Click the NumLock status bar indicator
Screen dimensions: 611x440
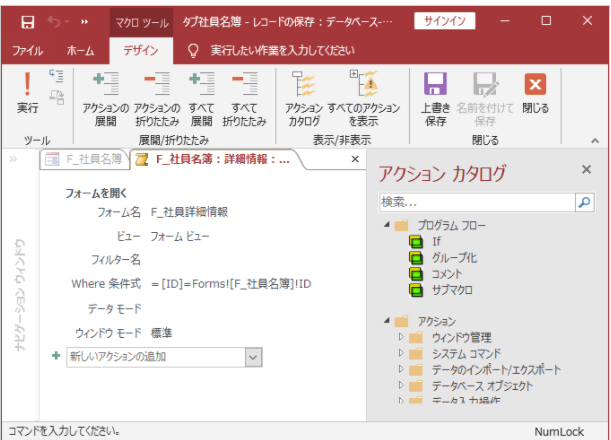point(559,431)
